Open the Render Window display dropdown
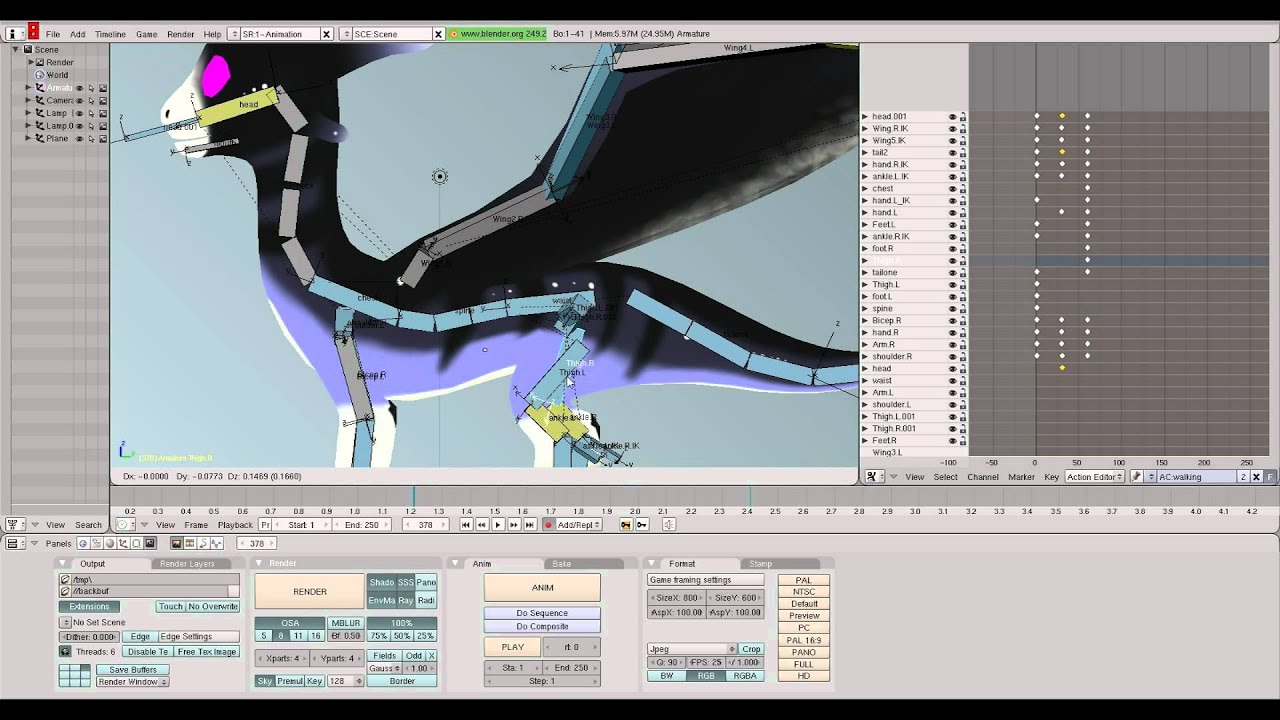 click(132, 682)
